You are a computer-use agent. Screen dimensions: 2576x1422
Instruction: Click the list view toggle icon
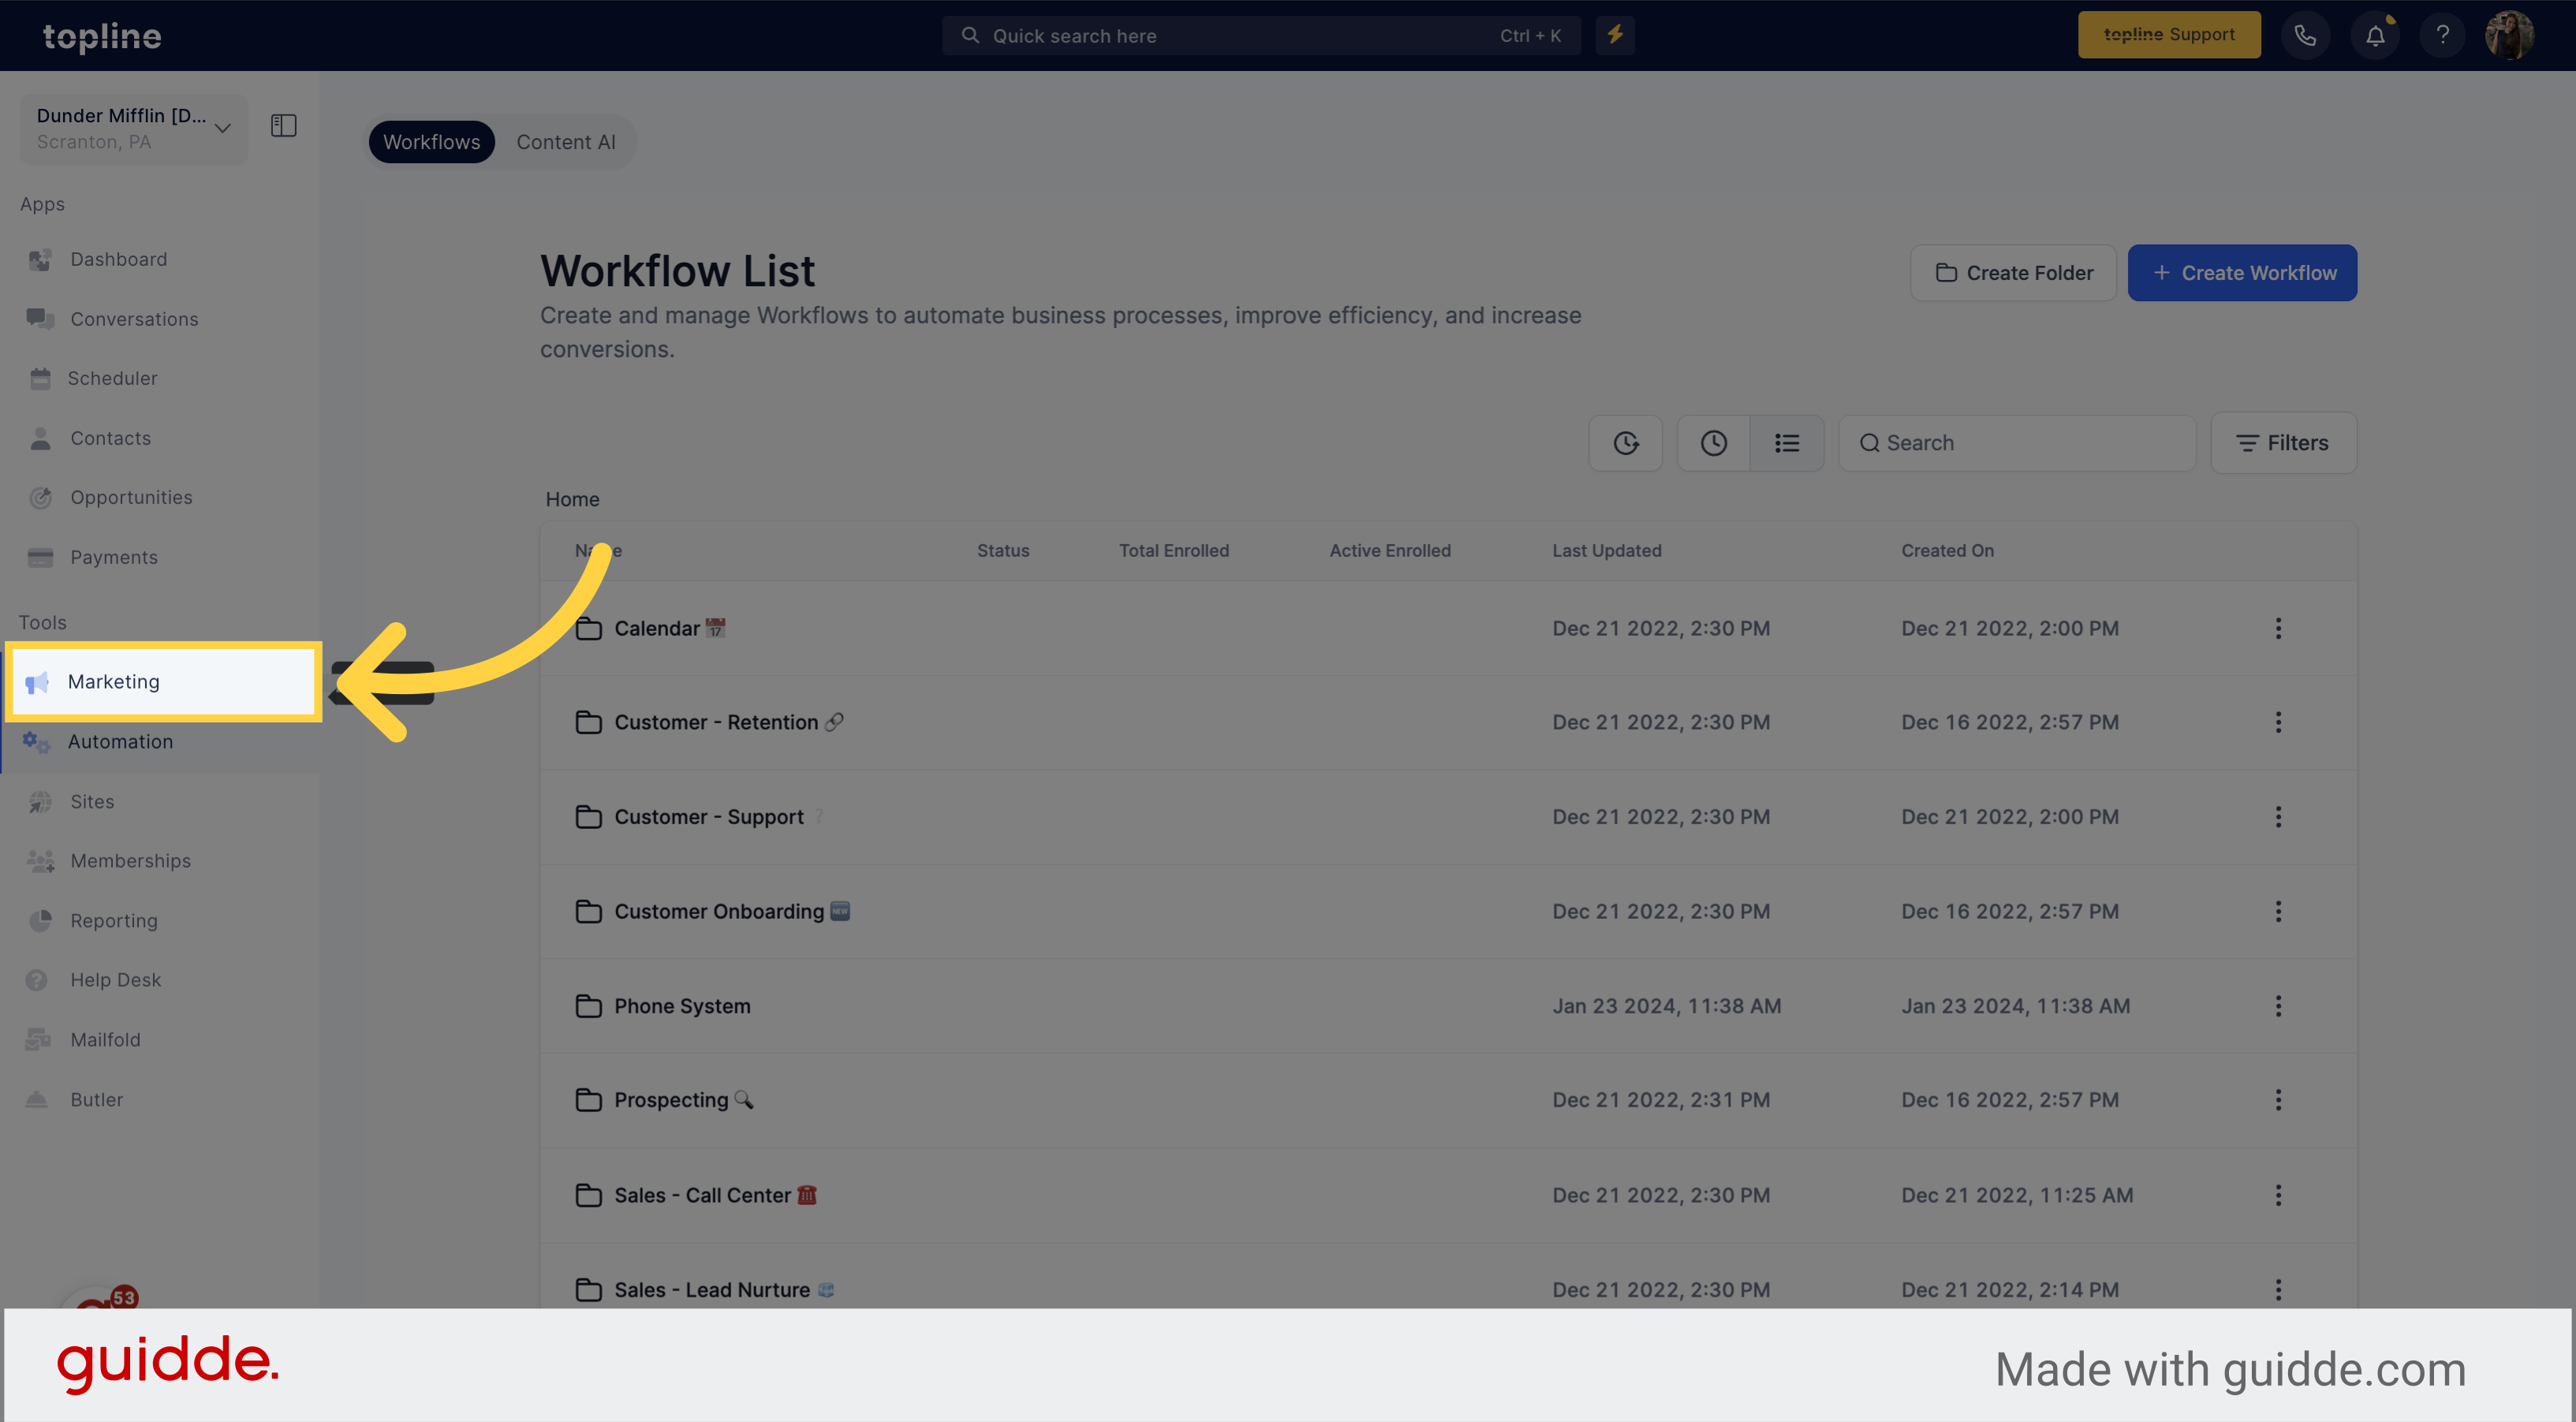click(1788, 443)
